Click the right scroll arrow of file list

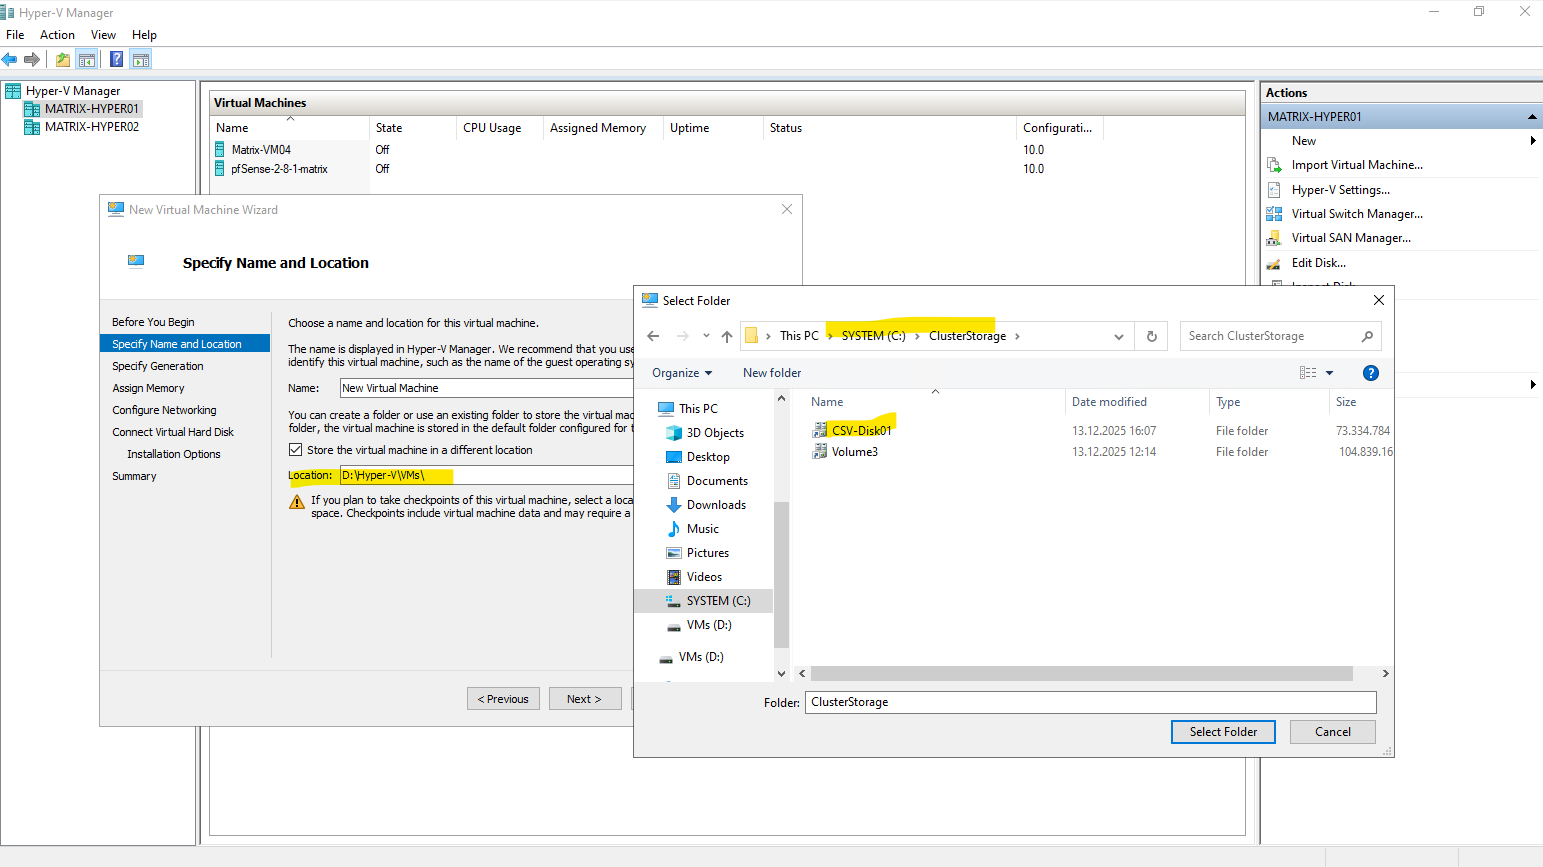[1385, 674]
